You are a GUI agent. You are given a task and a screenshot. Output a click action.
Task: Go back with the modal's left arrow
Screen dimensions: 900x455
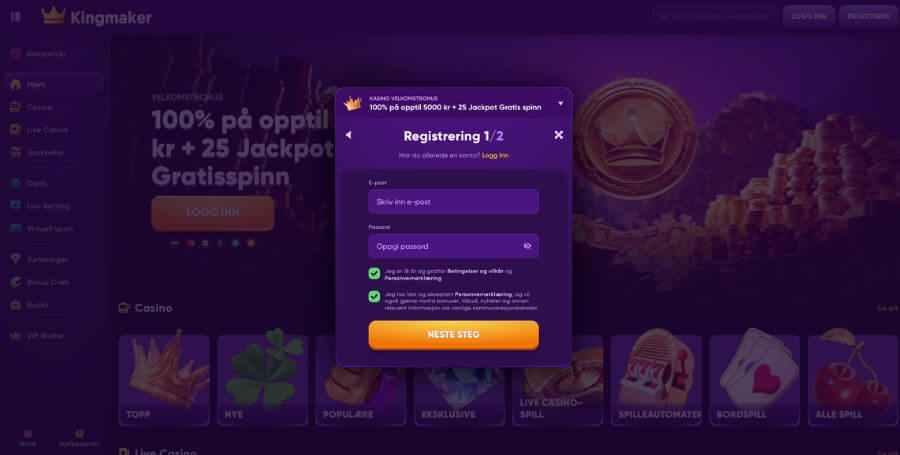pyautogui.click(x=348, y=135)
